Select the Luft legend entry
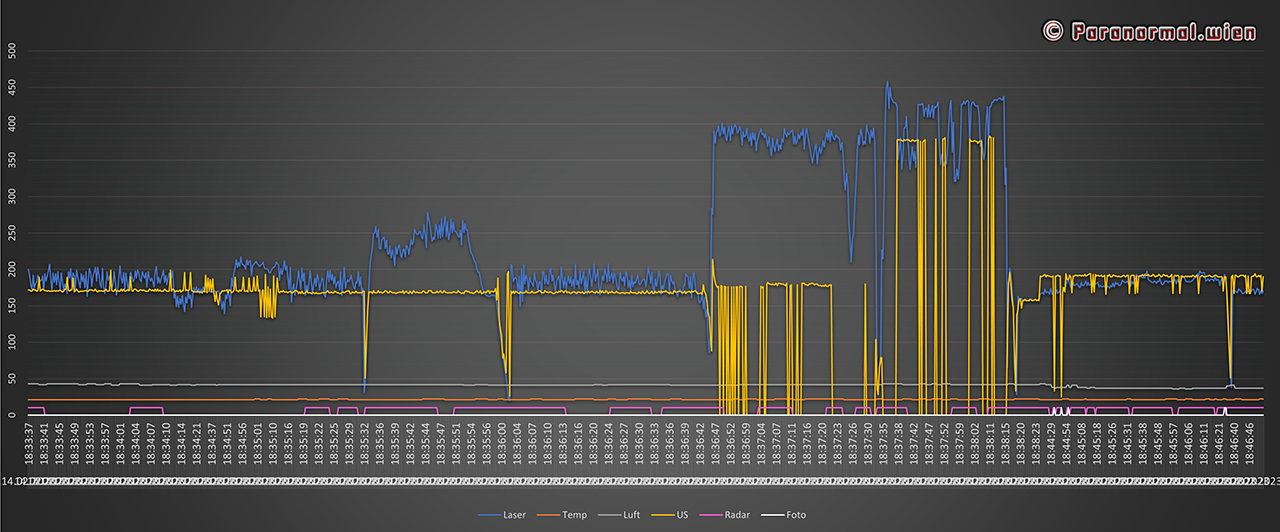The height and width of the screenshot is (532, 1280). click(632, 515)
